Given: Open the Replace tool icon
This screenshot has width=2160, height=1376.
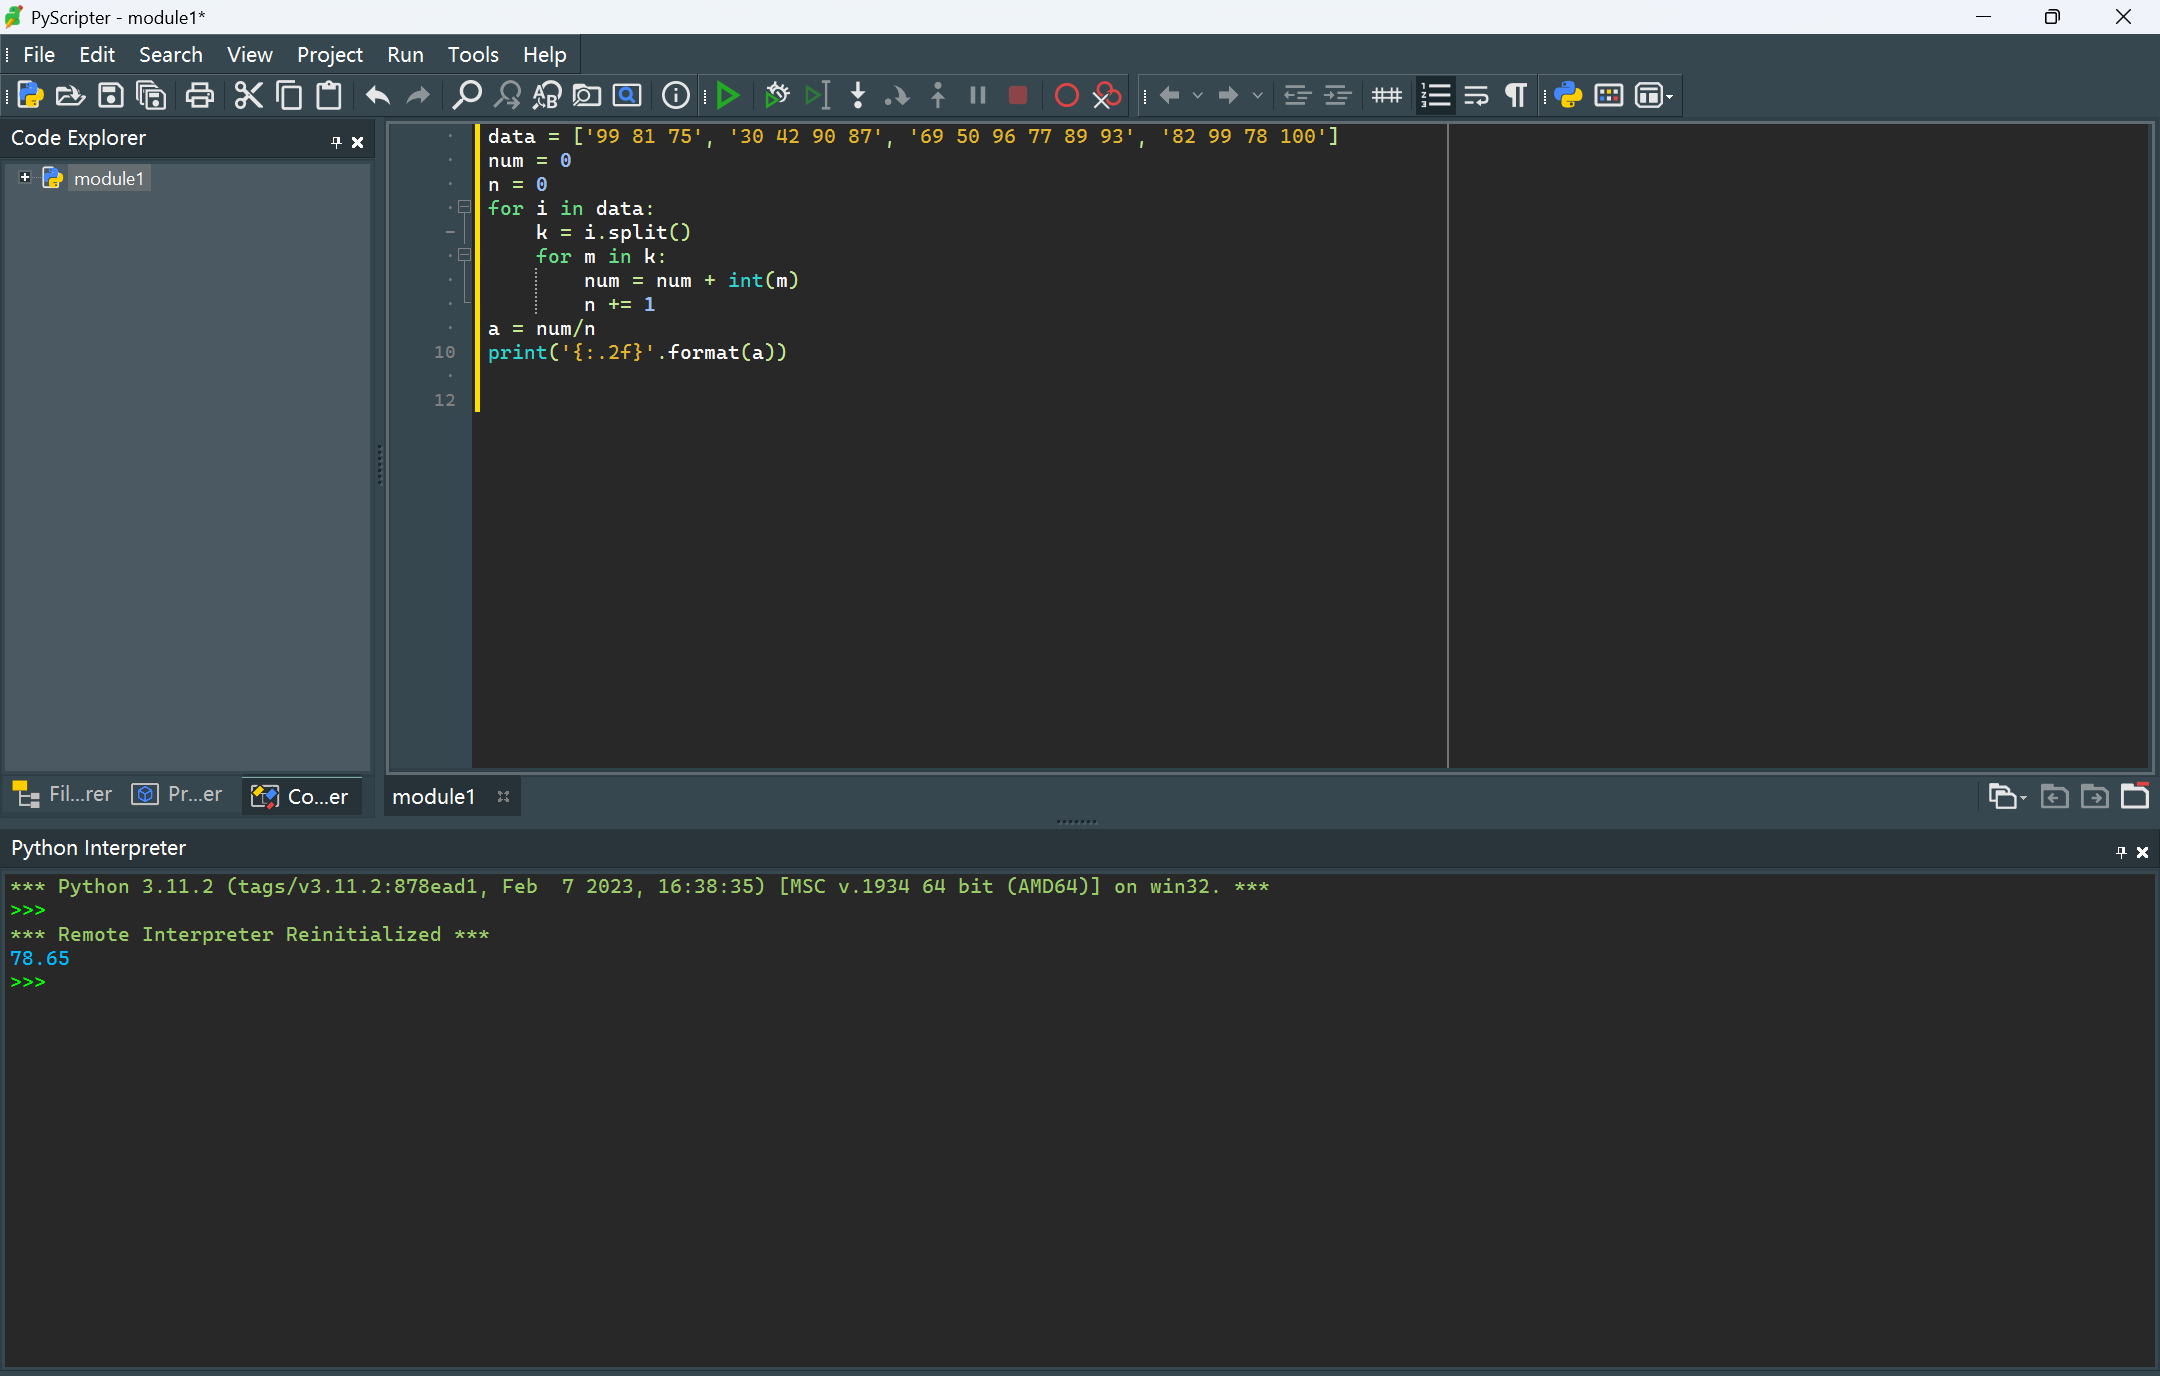Looking at the screenshot, I should (547, 96).
